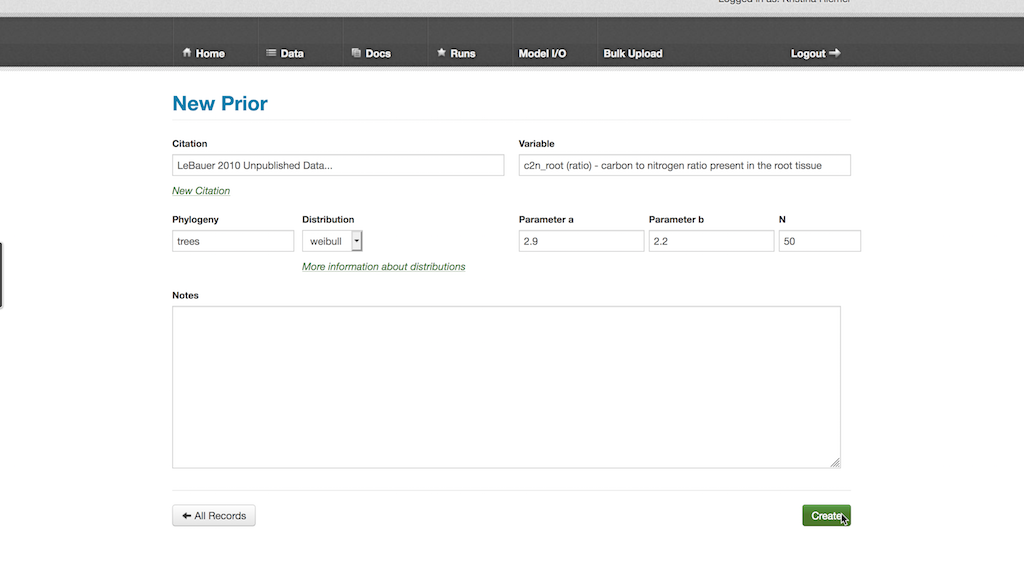Click the Citation search field
The height and width of the screenshot is (567, 1024).
tap(338, 165)
